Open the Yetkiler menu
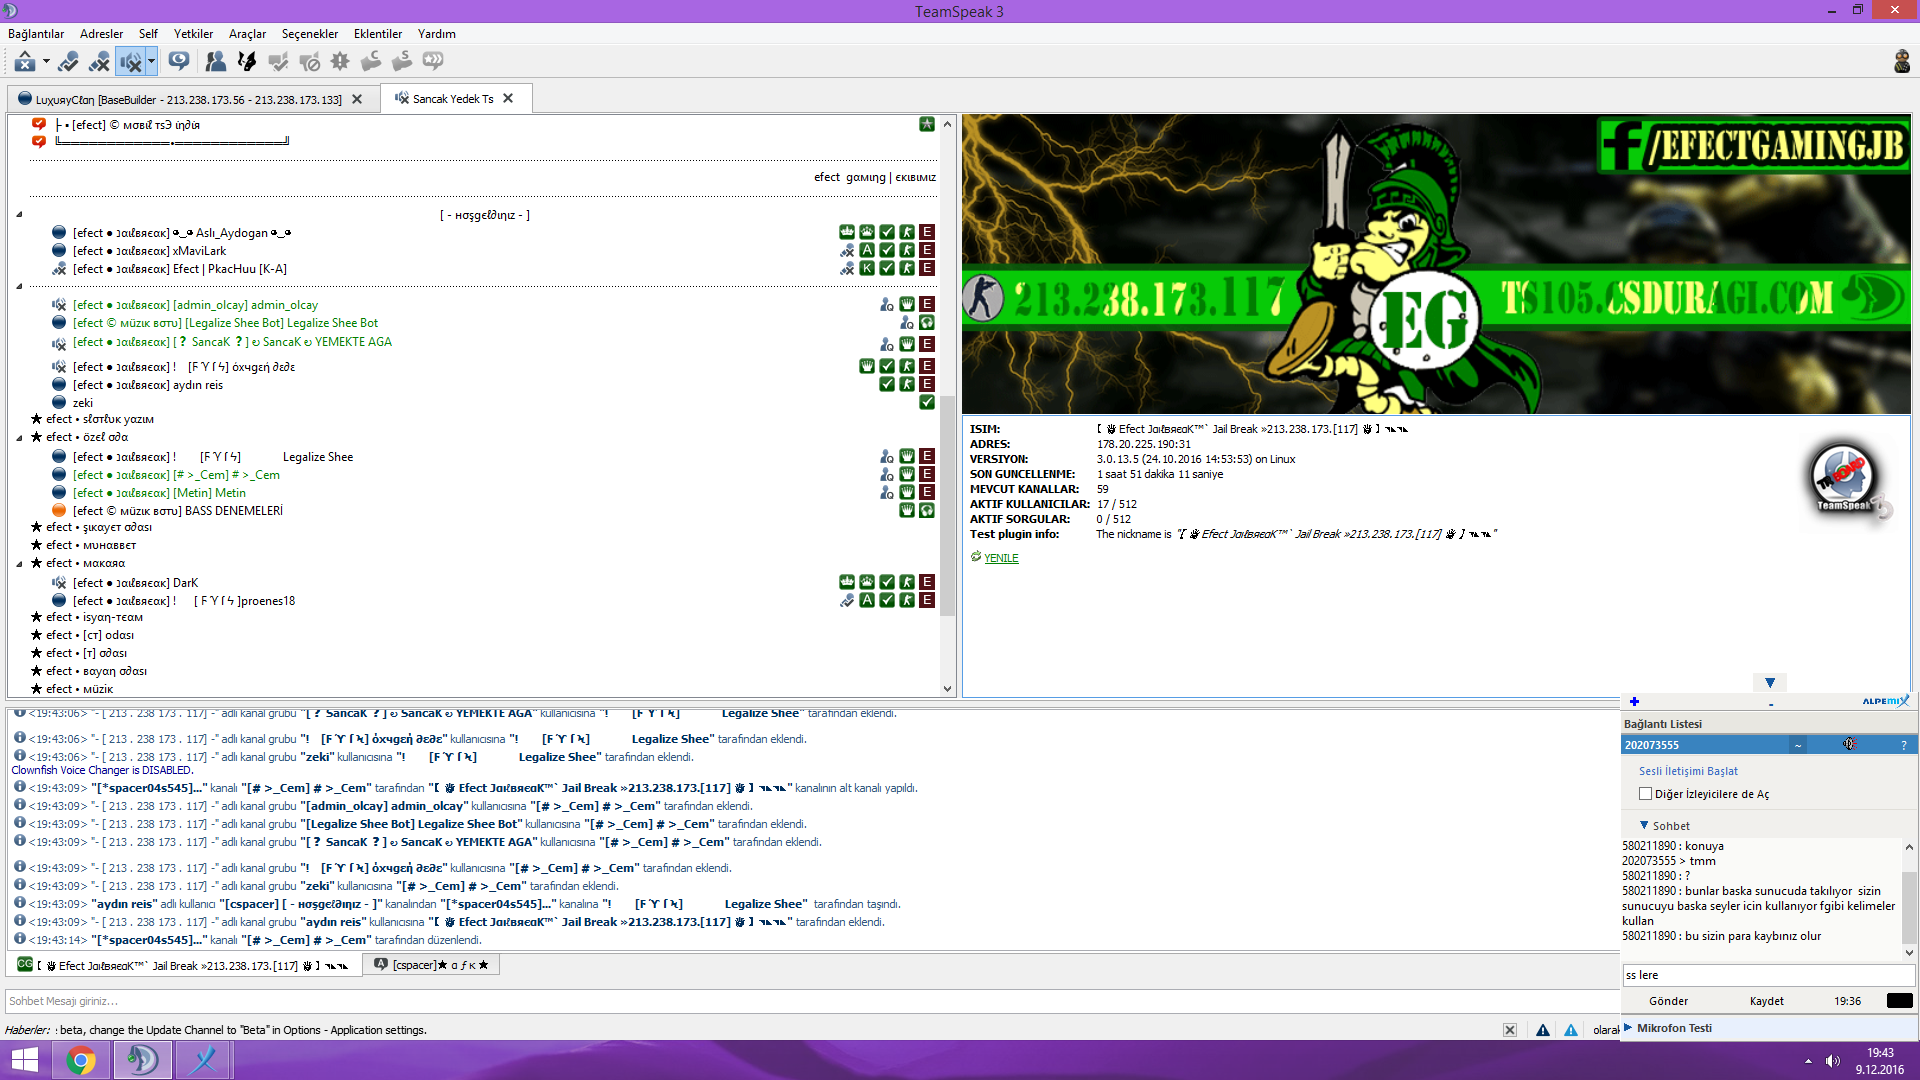This screenshot has height=1080, width=1920. [x=193, y=34]
